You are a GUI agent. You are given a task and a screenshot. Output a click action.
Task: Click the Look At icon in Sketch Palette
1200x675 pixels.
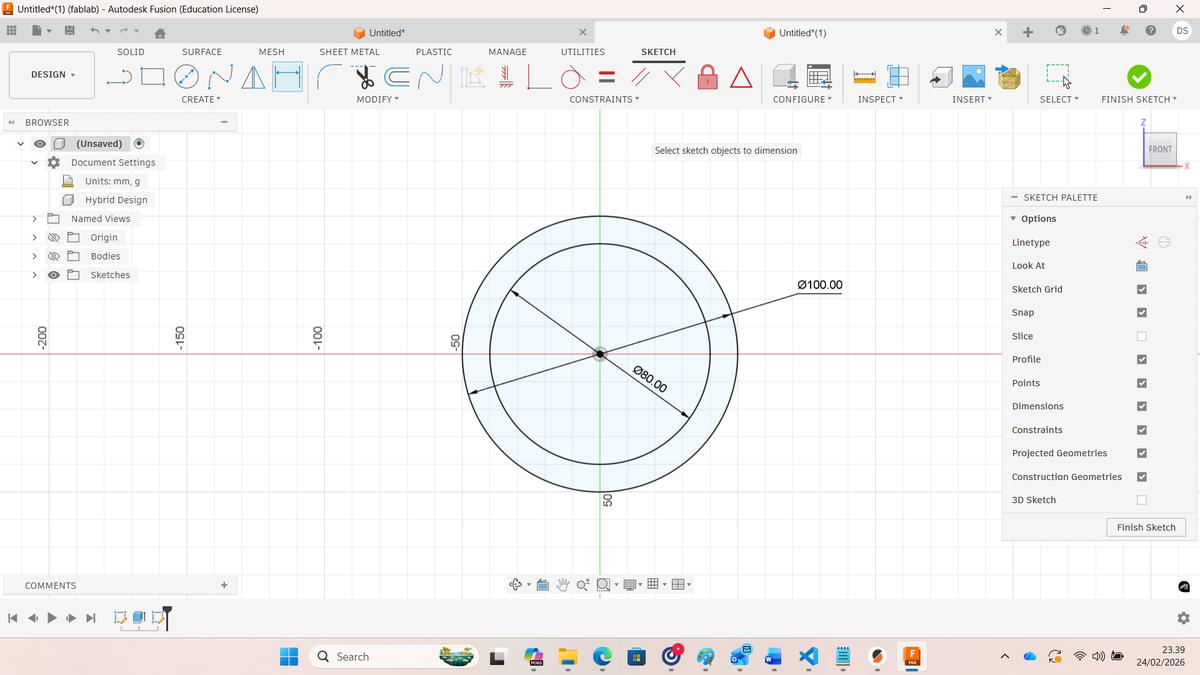(x=1141, y=266)
